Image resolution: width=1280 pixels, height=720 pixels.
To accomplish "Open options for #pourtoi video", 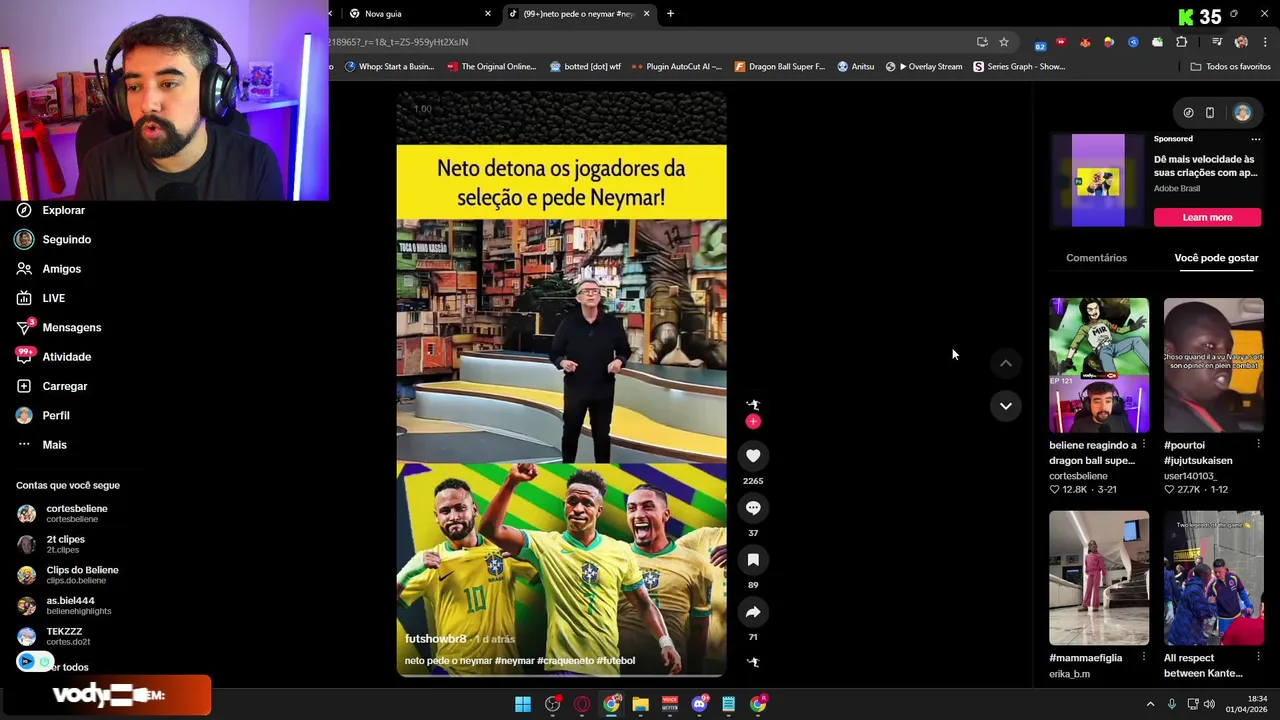I will (1258, 445).
